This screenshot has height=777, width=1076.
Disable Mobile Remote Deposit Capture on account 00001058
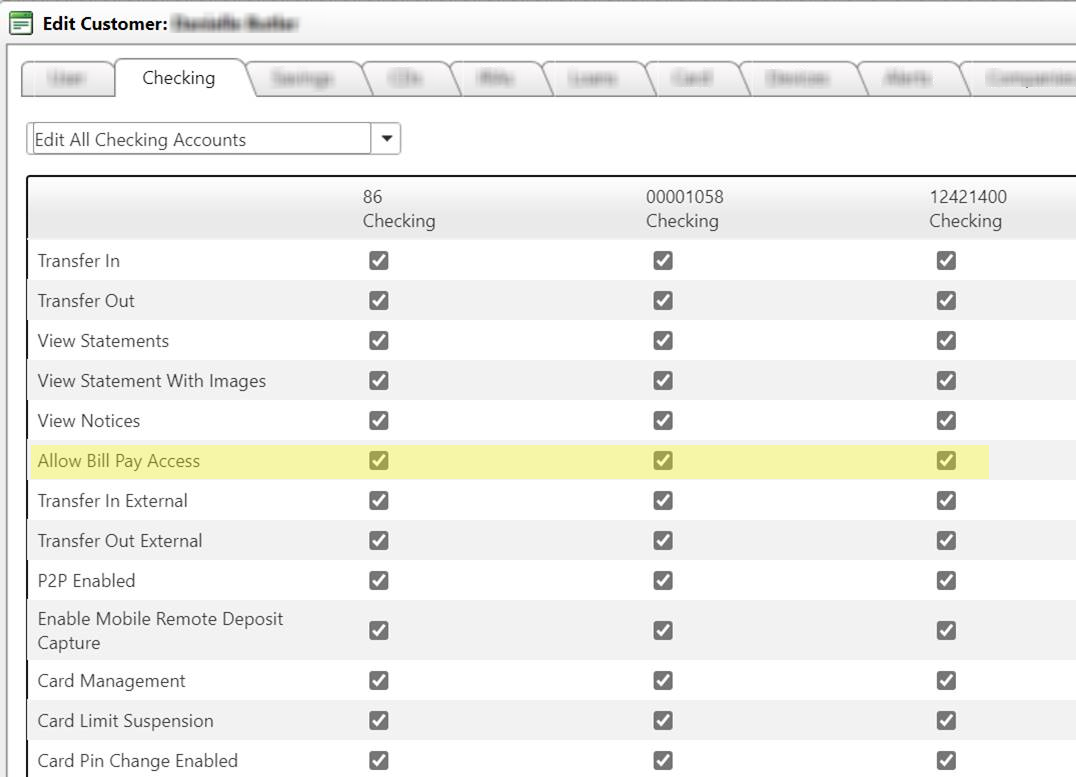click(663, 630)
